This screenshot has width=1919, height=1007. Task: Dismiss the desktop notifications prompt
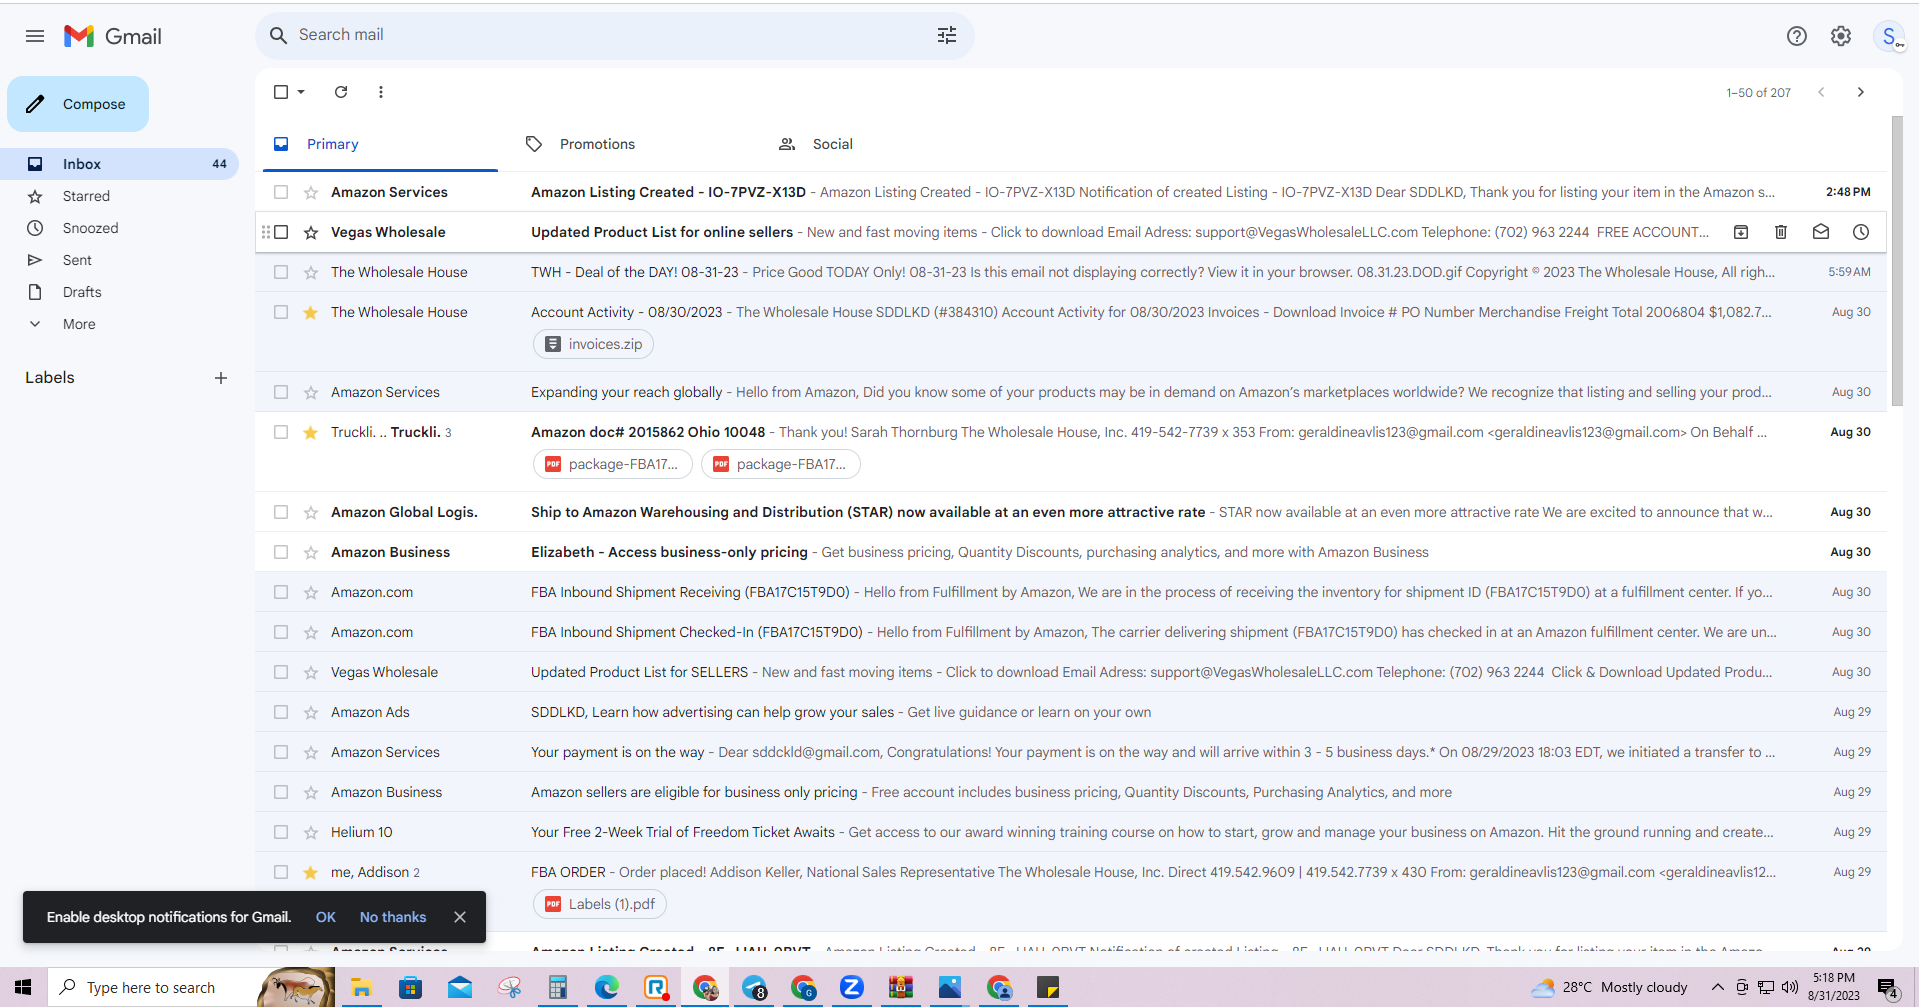[460, 917]
